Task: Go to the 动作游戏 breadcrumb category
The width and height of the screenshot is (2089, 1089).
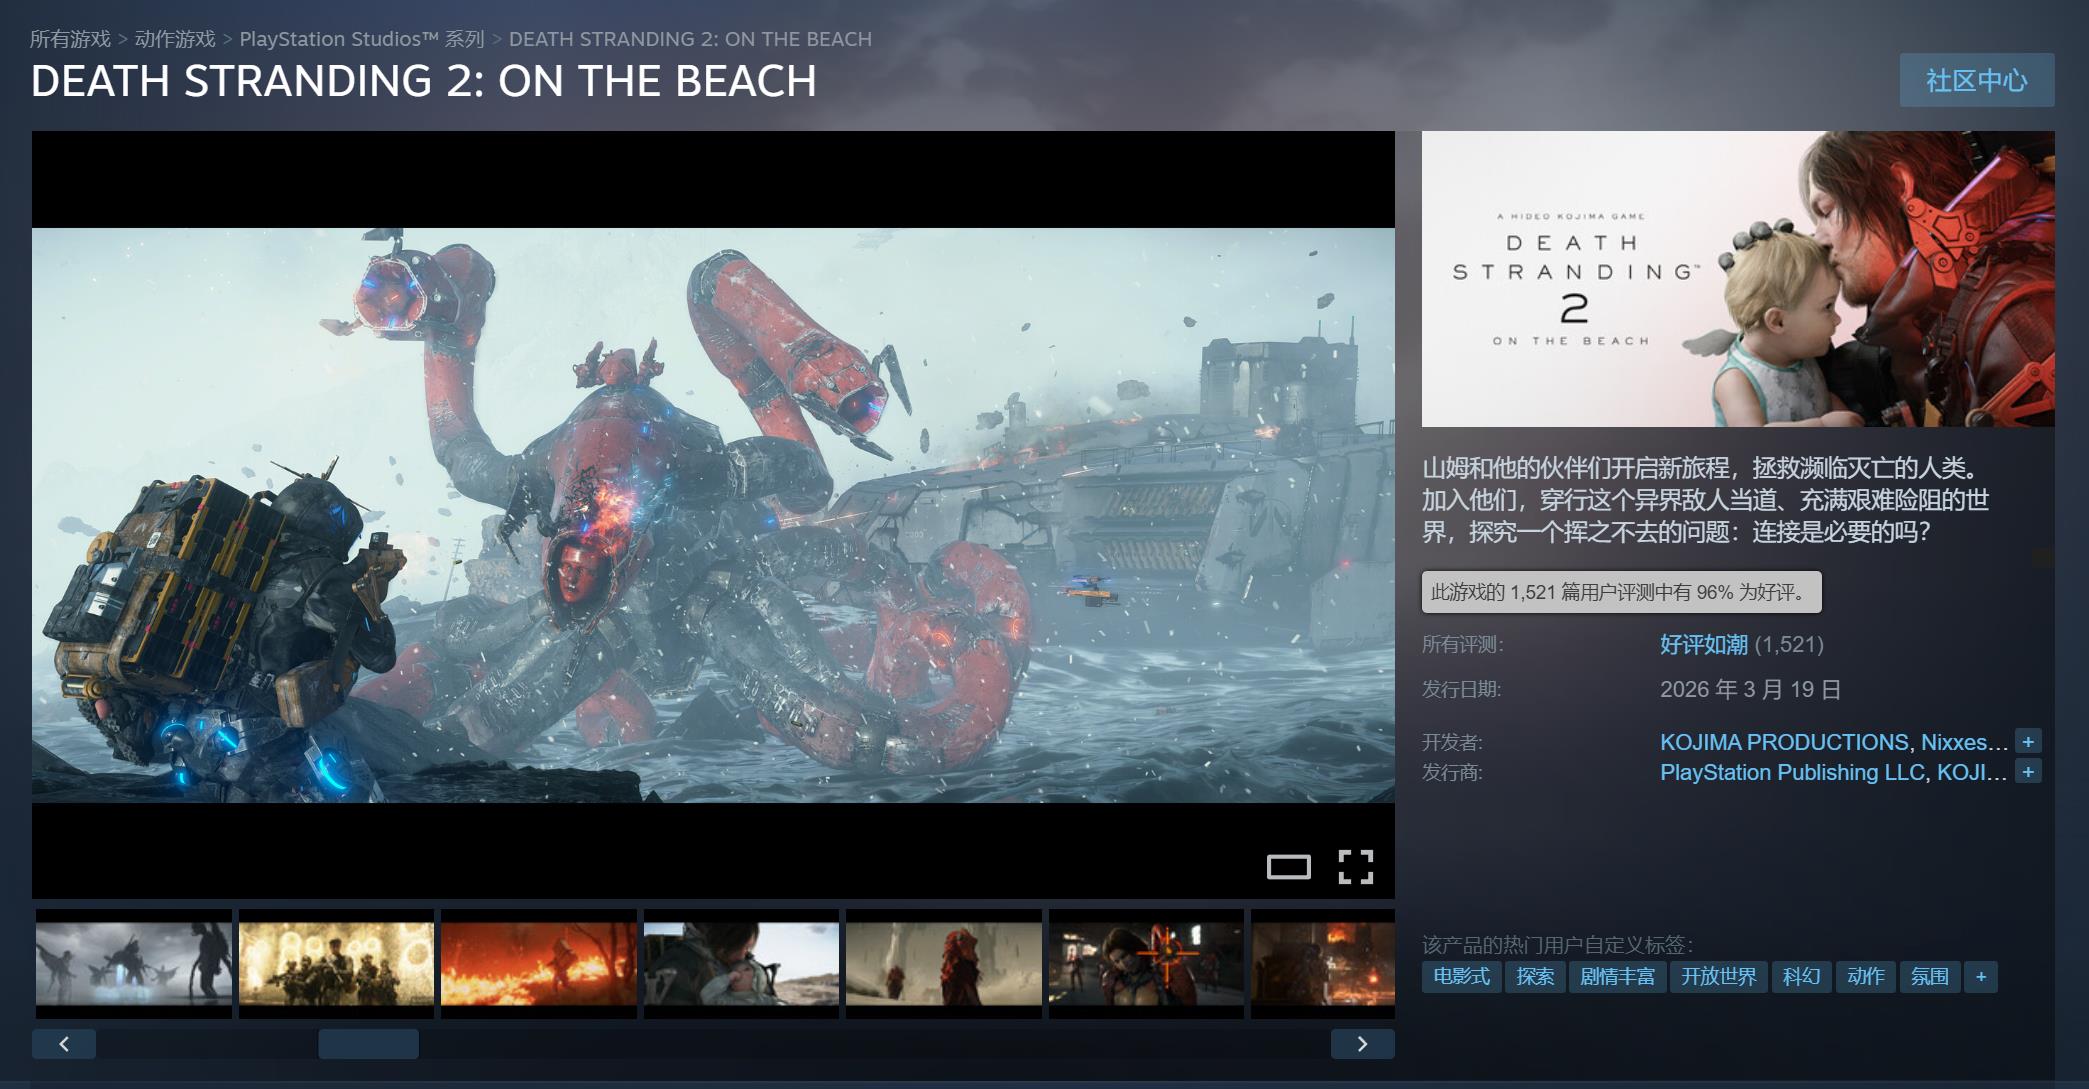Action: (x=175, y=39)
